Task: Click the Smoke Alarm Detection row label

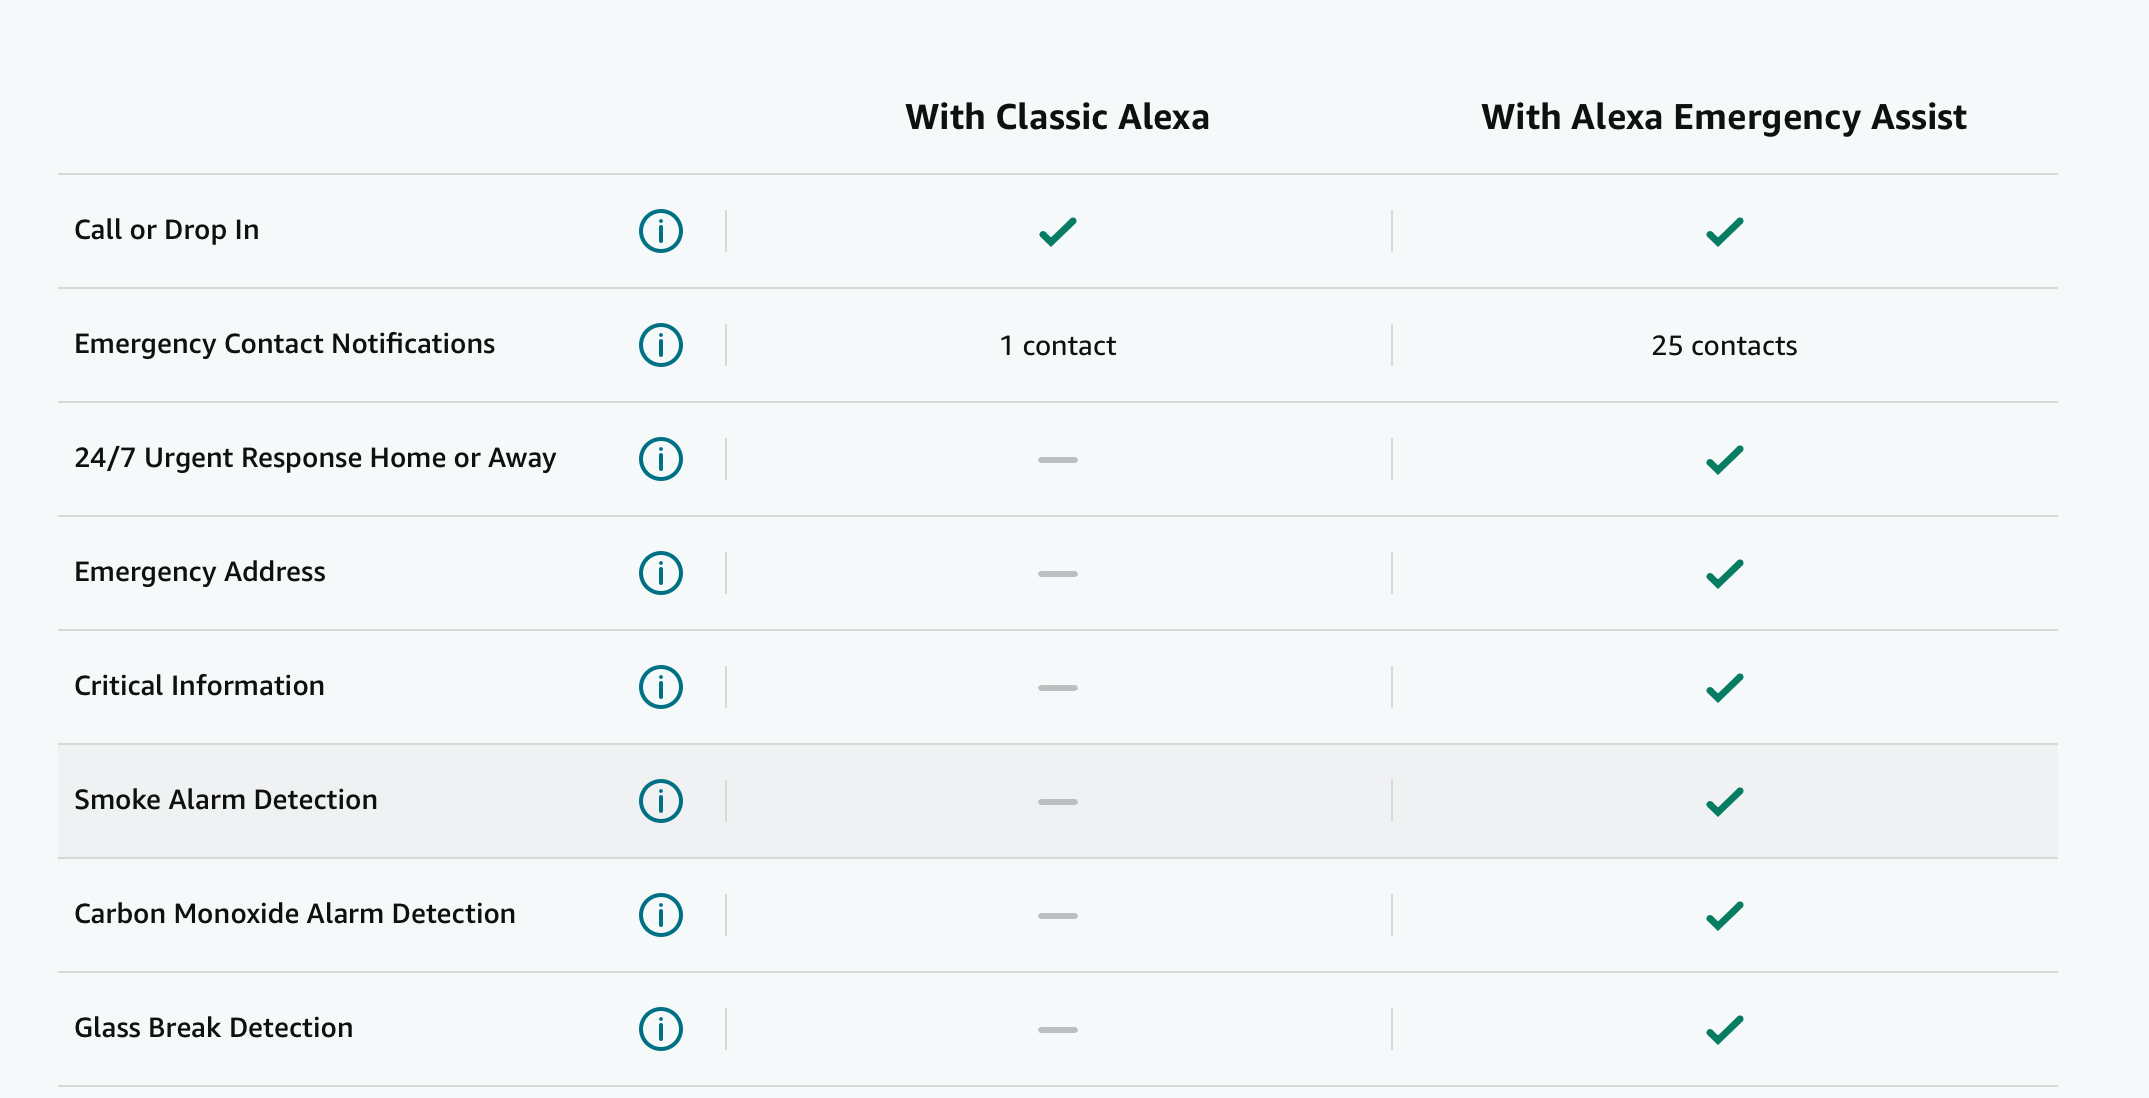Action: tap(226, 800)
